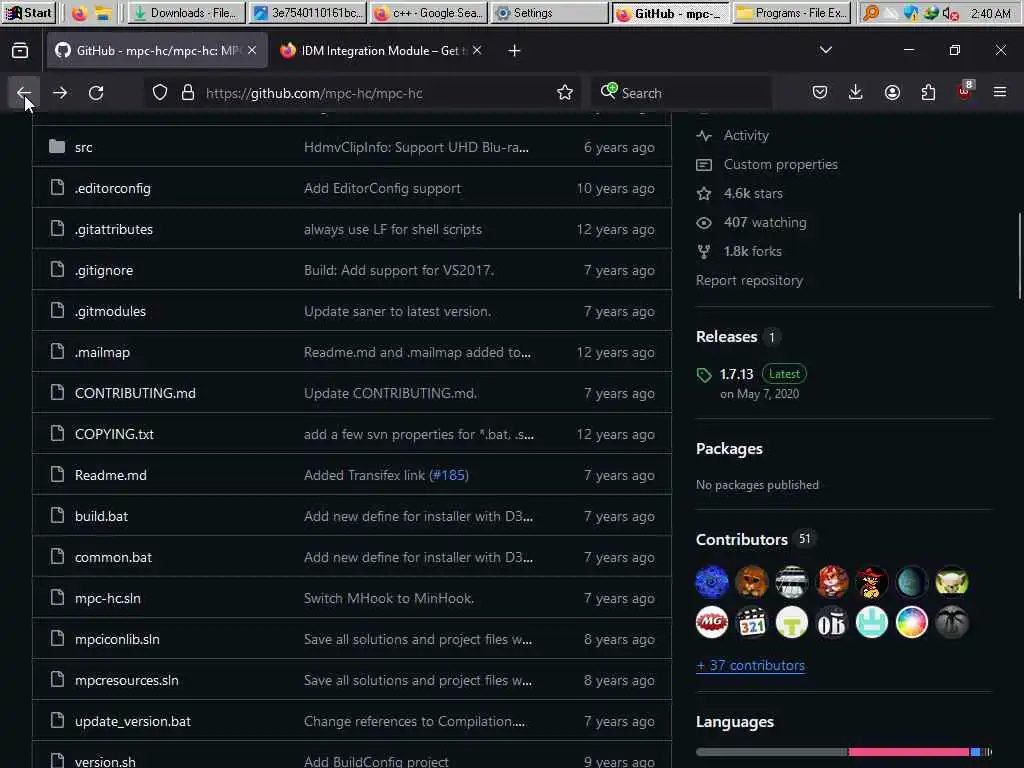Open CONTRIBUTING.md
The height and width of the screenshot is (768, 1024).
coord(135,393)
